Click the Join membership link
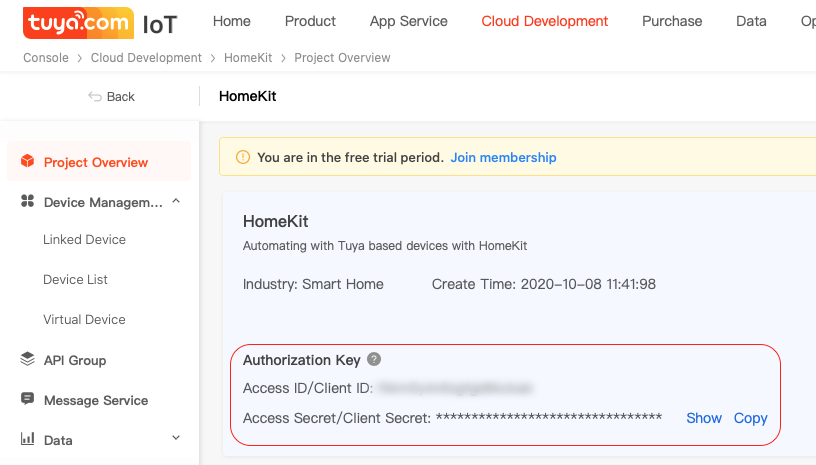 tap(503, 157)
